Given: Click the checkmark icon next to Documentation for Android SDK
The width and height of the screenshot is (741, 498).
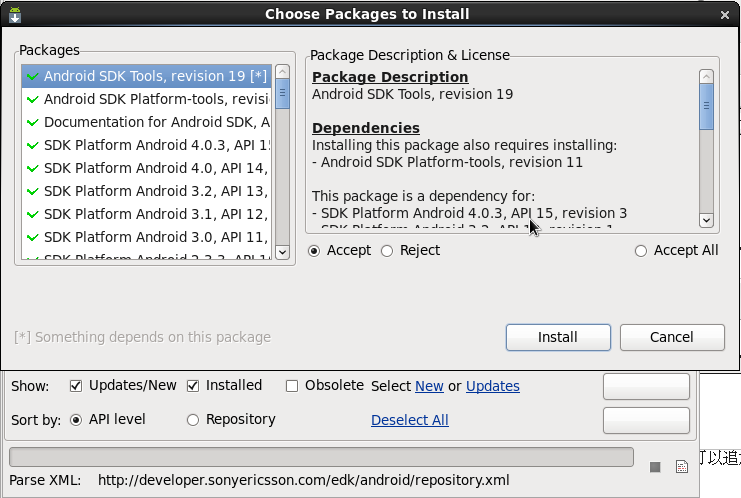Looking at the screenshot, I should (x=33, y=122).
